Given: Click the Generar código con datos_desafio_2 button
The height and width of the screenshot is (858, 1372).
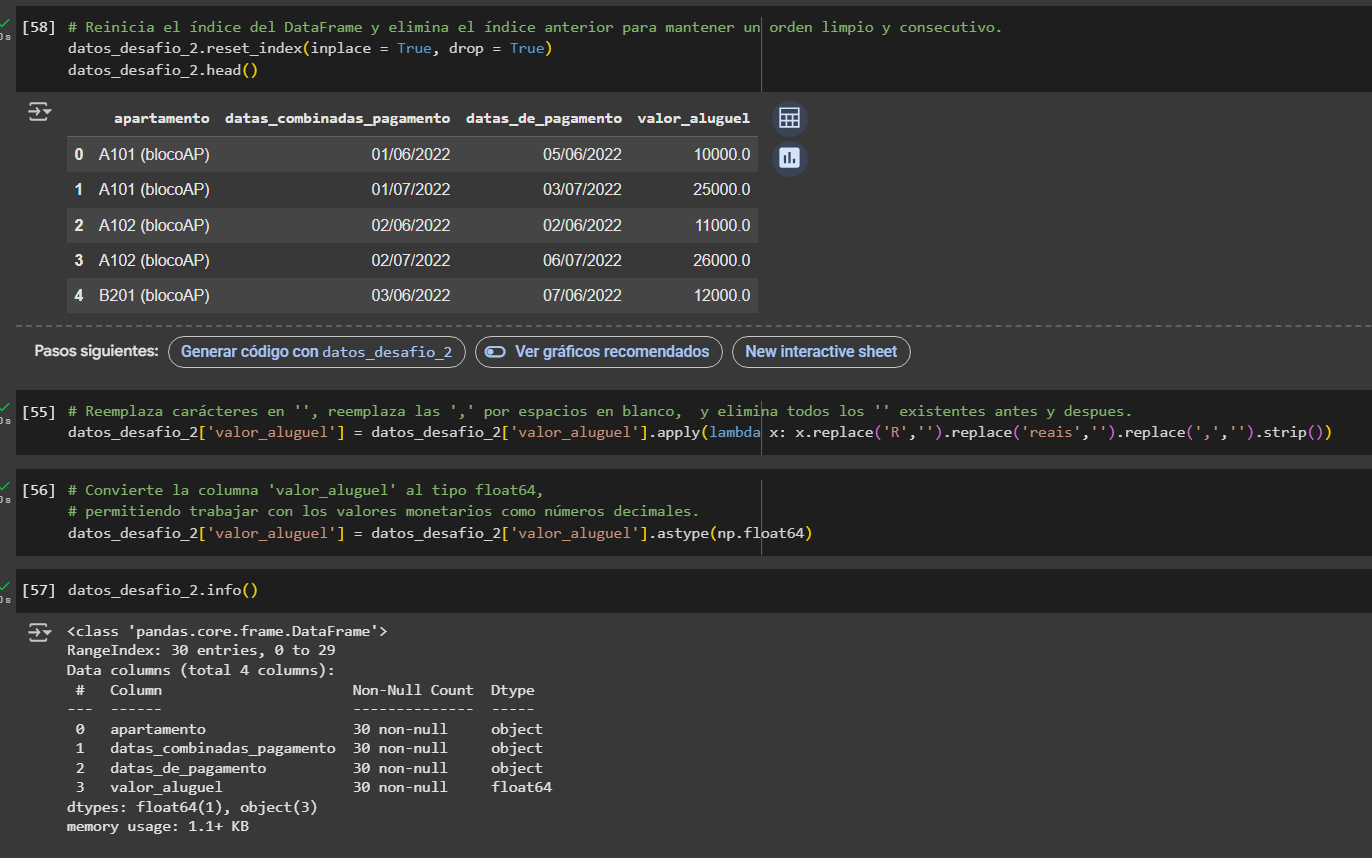Looking at the screenshot, I should tap(316, 352).
